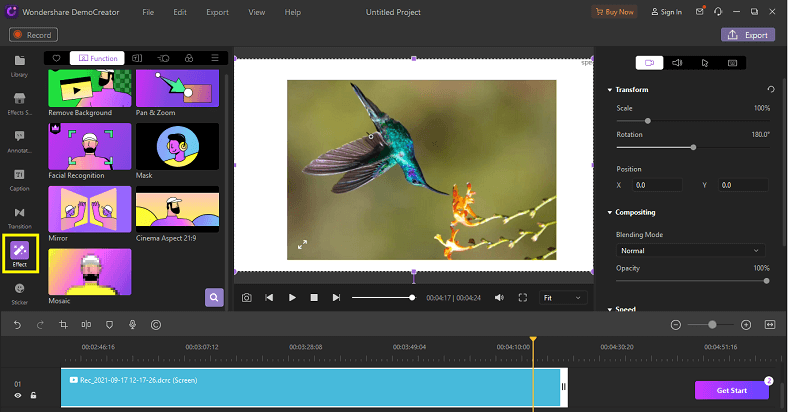This screenshot has width=800, height=412.
Task: Zoom in the timeline with plus icon
Action: (x=746, y=325)
